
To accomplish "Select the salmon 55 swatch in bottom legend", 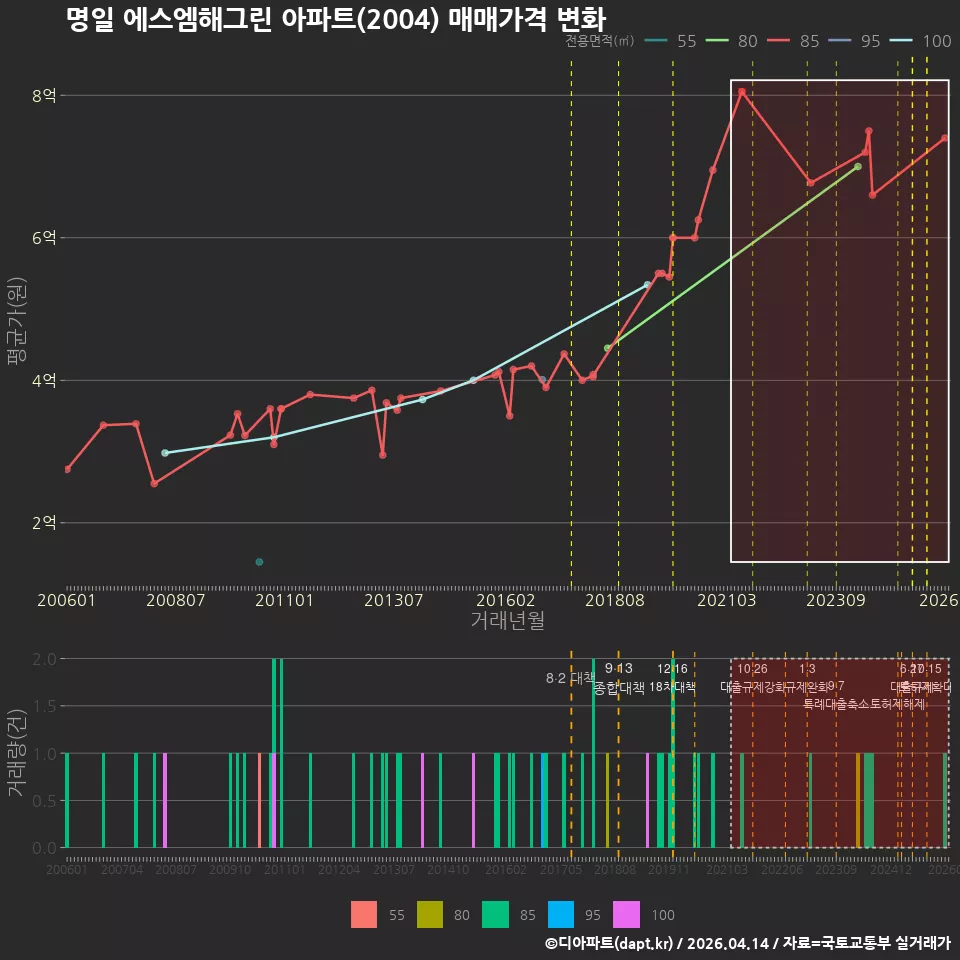I will pyautogui.click(x=364, y=915).
